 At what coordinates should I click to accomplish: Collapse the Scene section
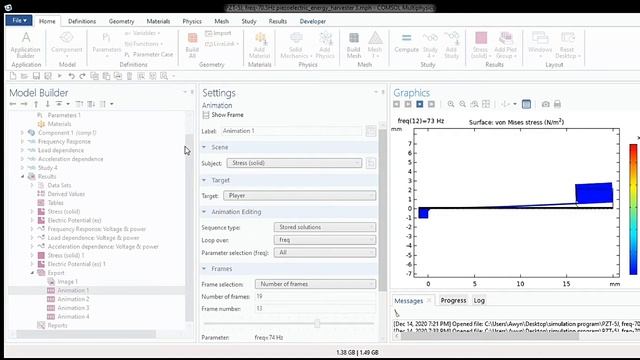click(204, 147)
